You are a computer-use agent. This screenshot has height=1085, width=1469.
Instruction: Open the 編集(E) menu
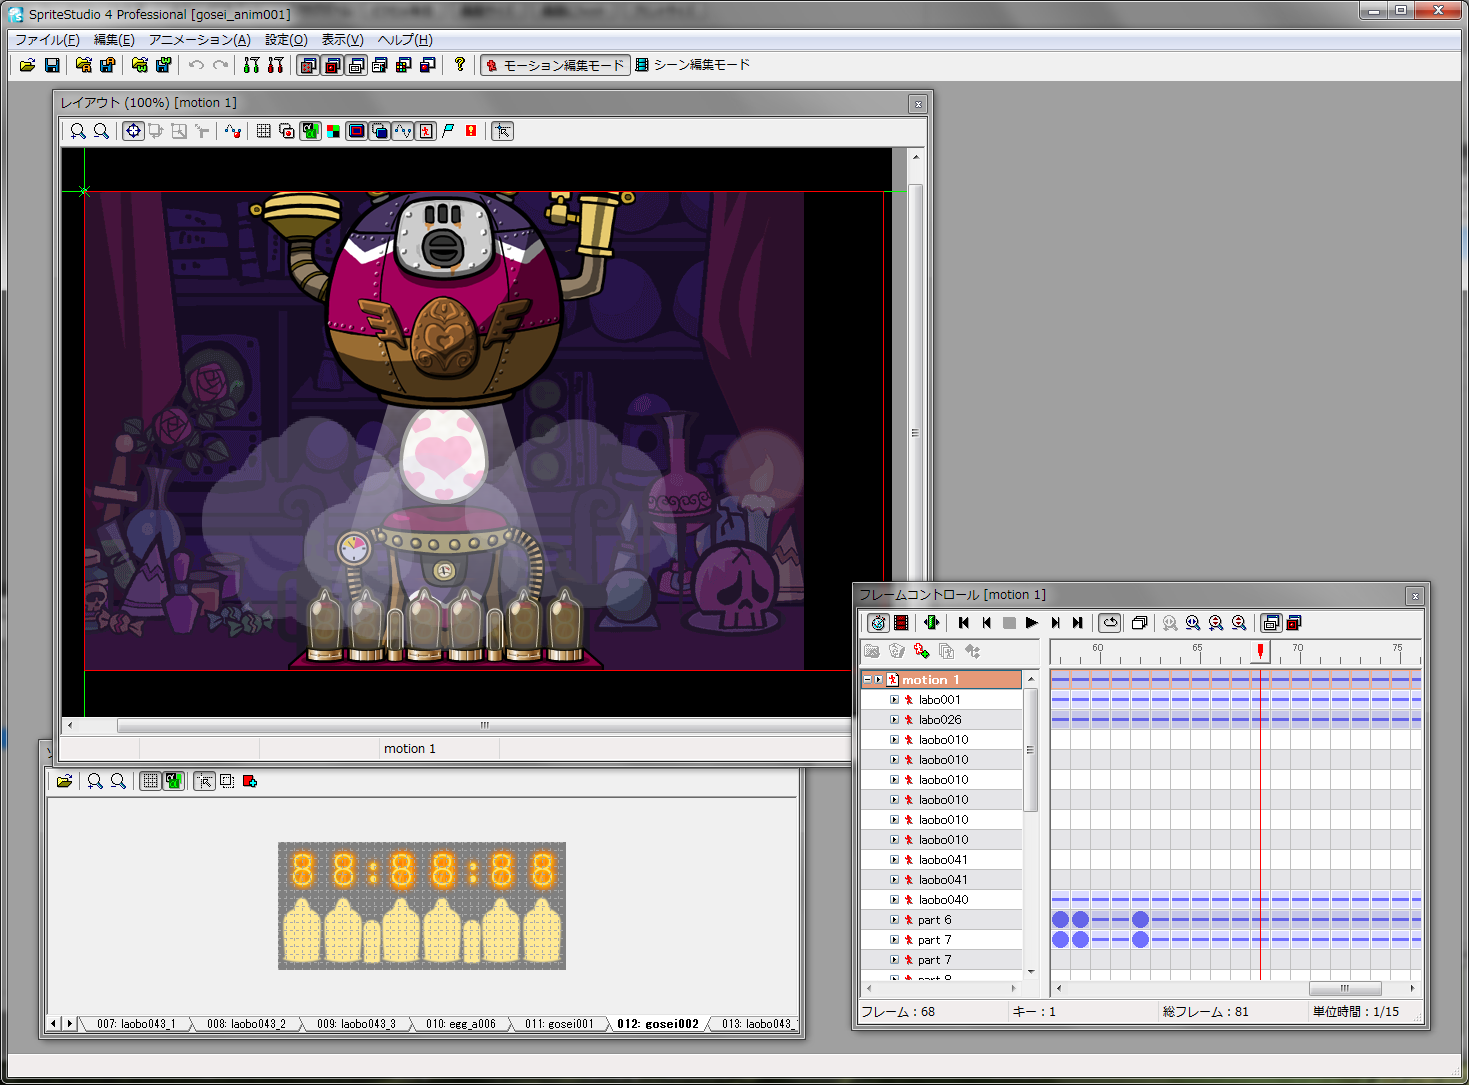pos(114,40)
